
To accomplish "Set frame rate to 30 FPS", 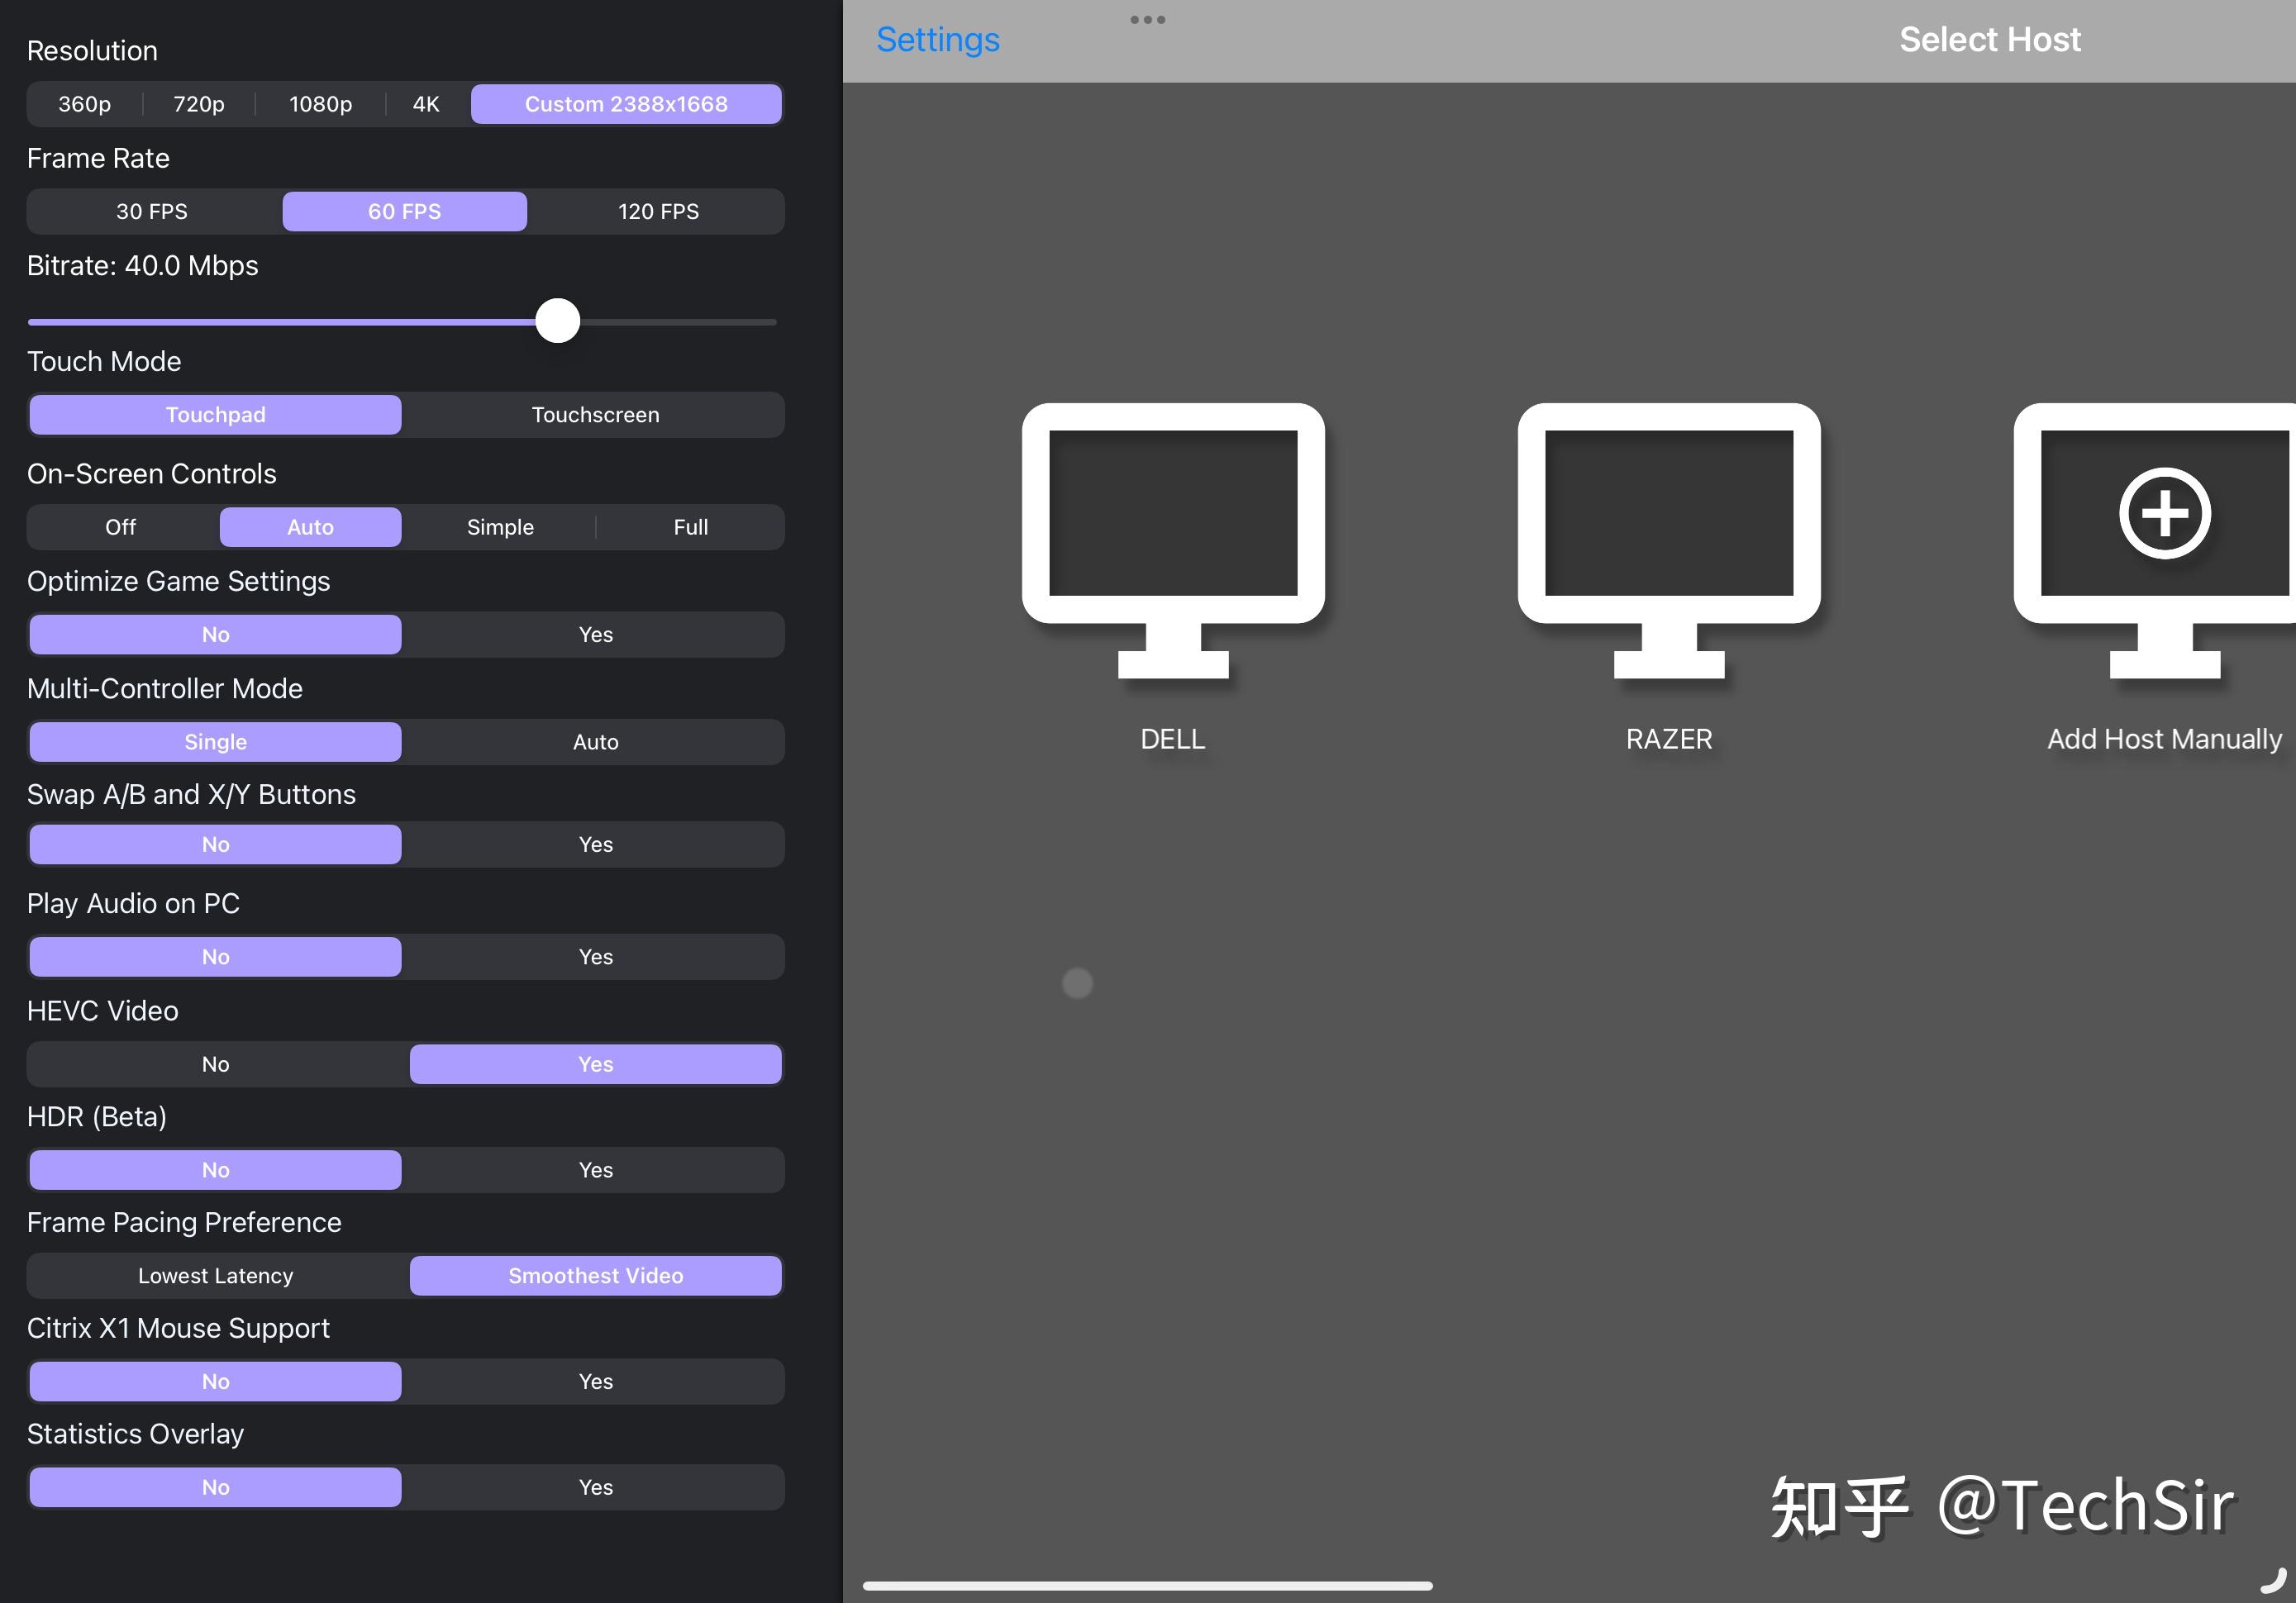I will (x=152, y=211).
